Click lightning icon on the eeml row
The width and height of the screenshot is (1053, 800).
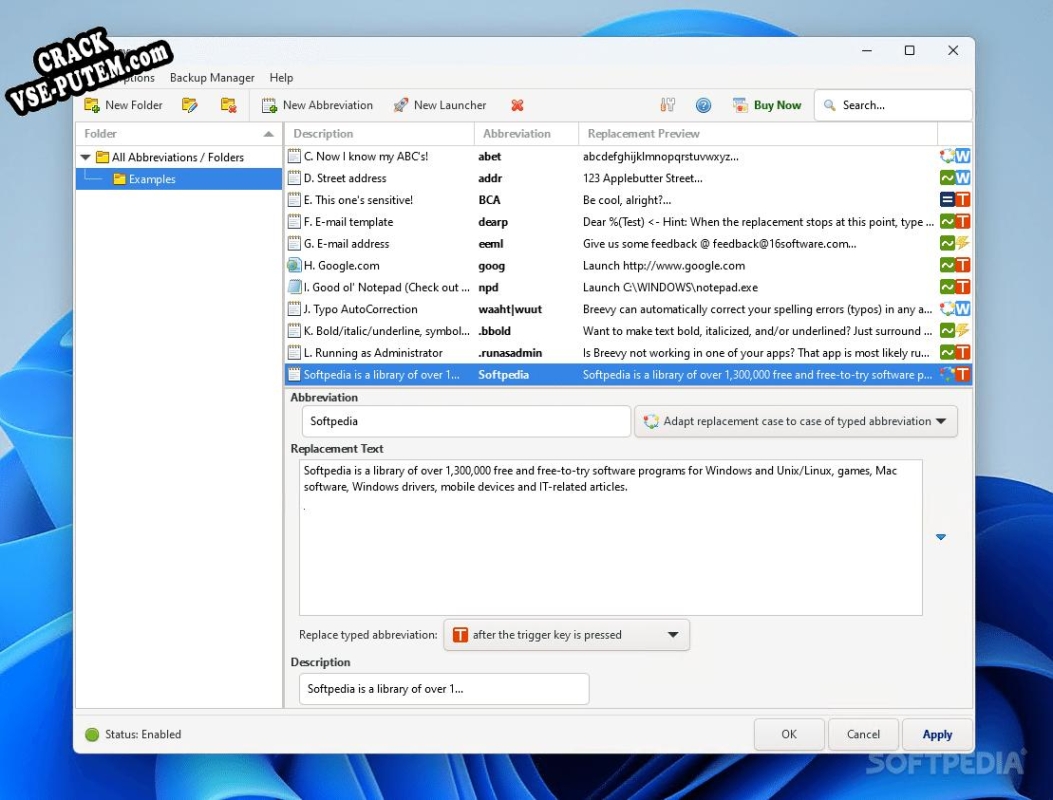coord(962,244)
